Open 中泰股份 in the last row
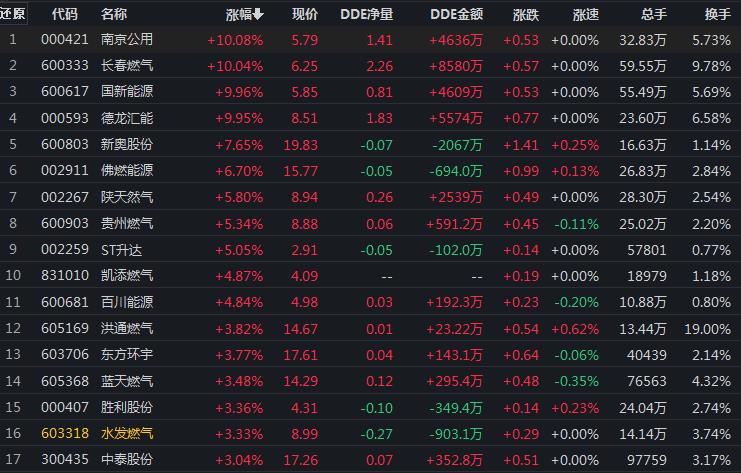The height and width of the screenshot is (473, 741). click(x=127, y=459)
